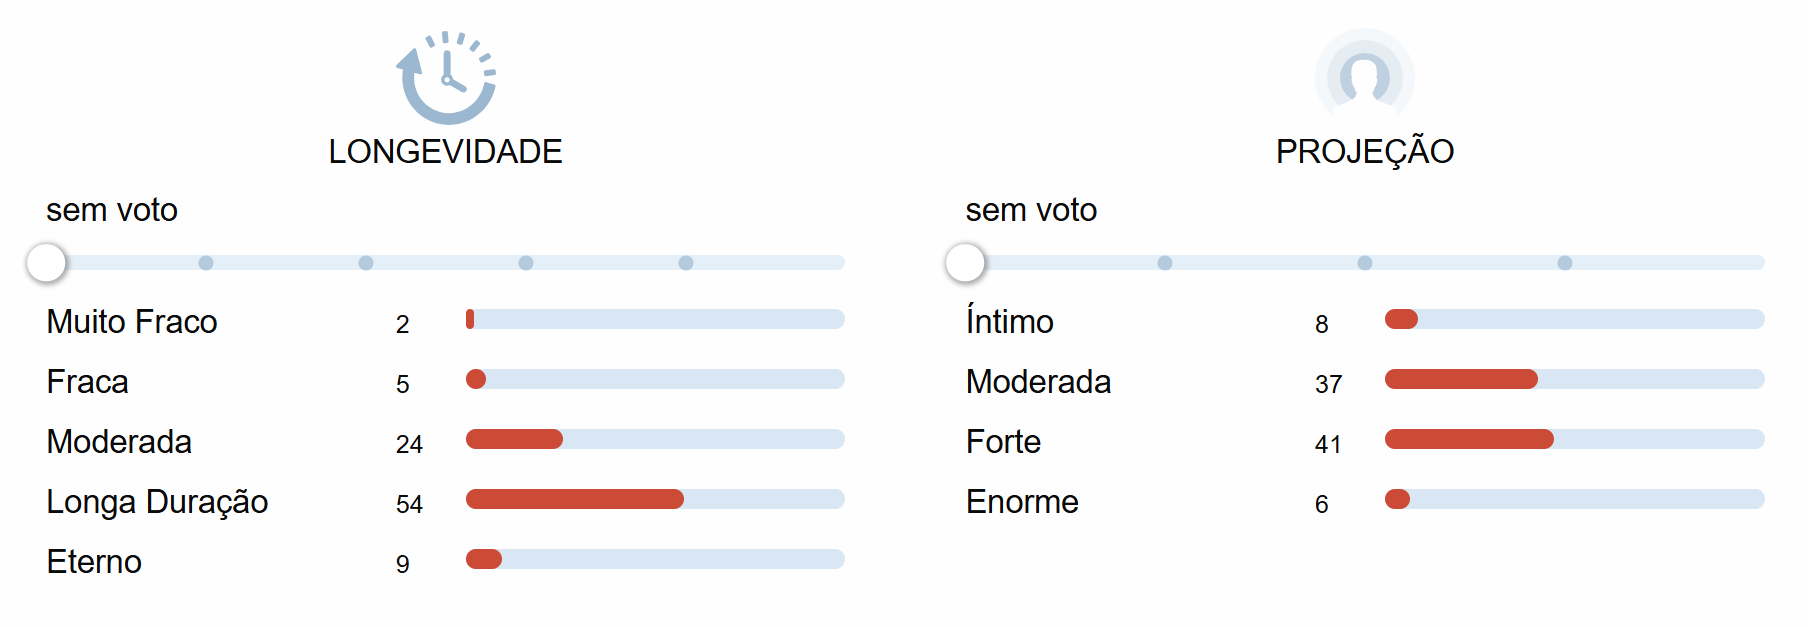Click the LONGEVIDADE heading text
The height and width of the screenshot is (627, 1808).
446,152
